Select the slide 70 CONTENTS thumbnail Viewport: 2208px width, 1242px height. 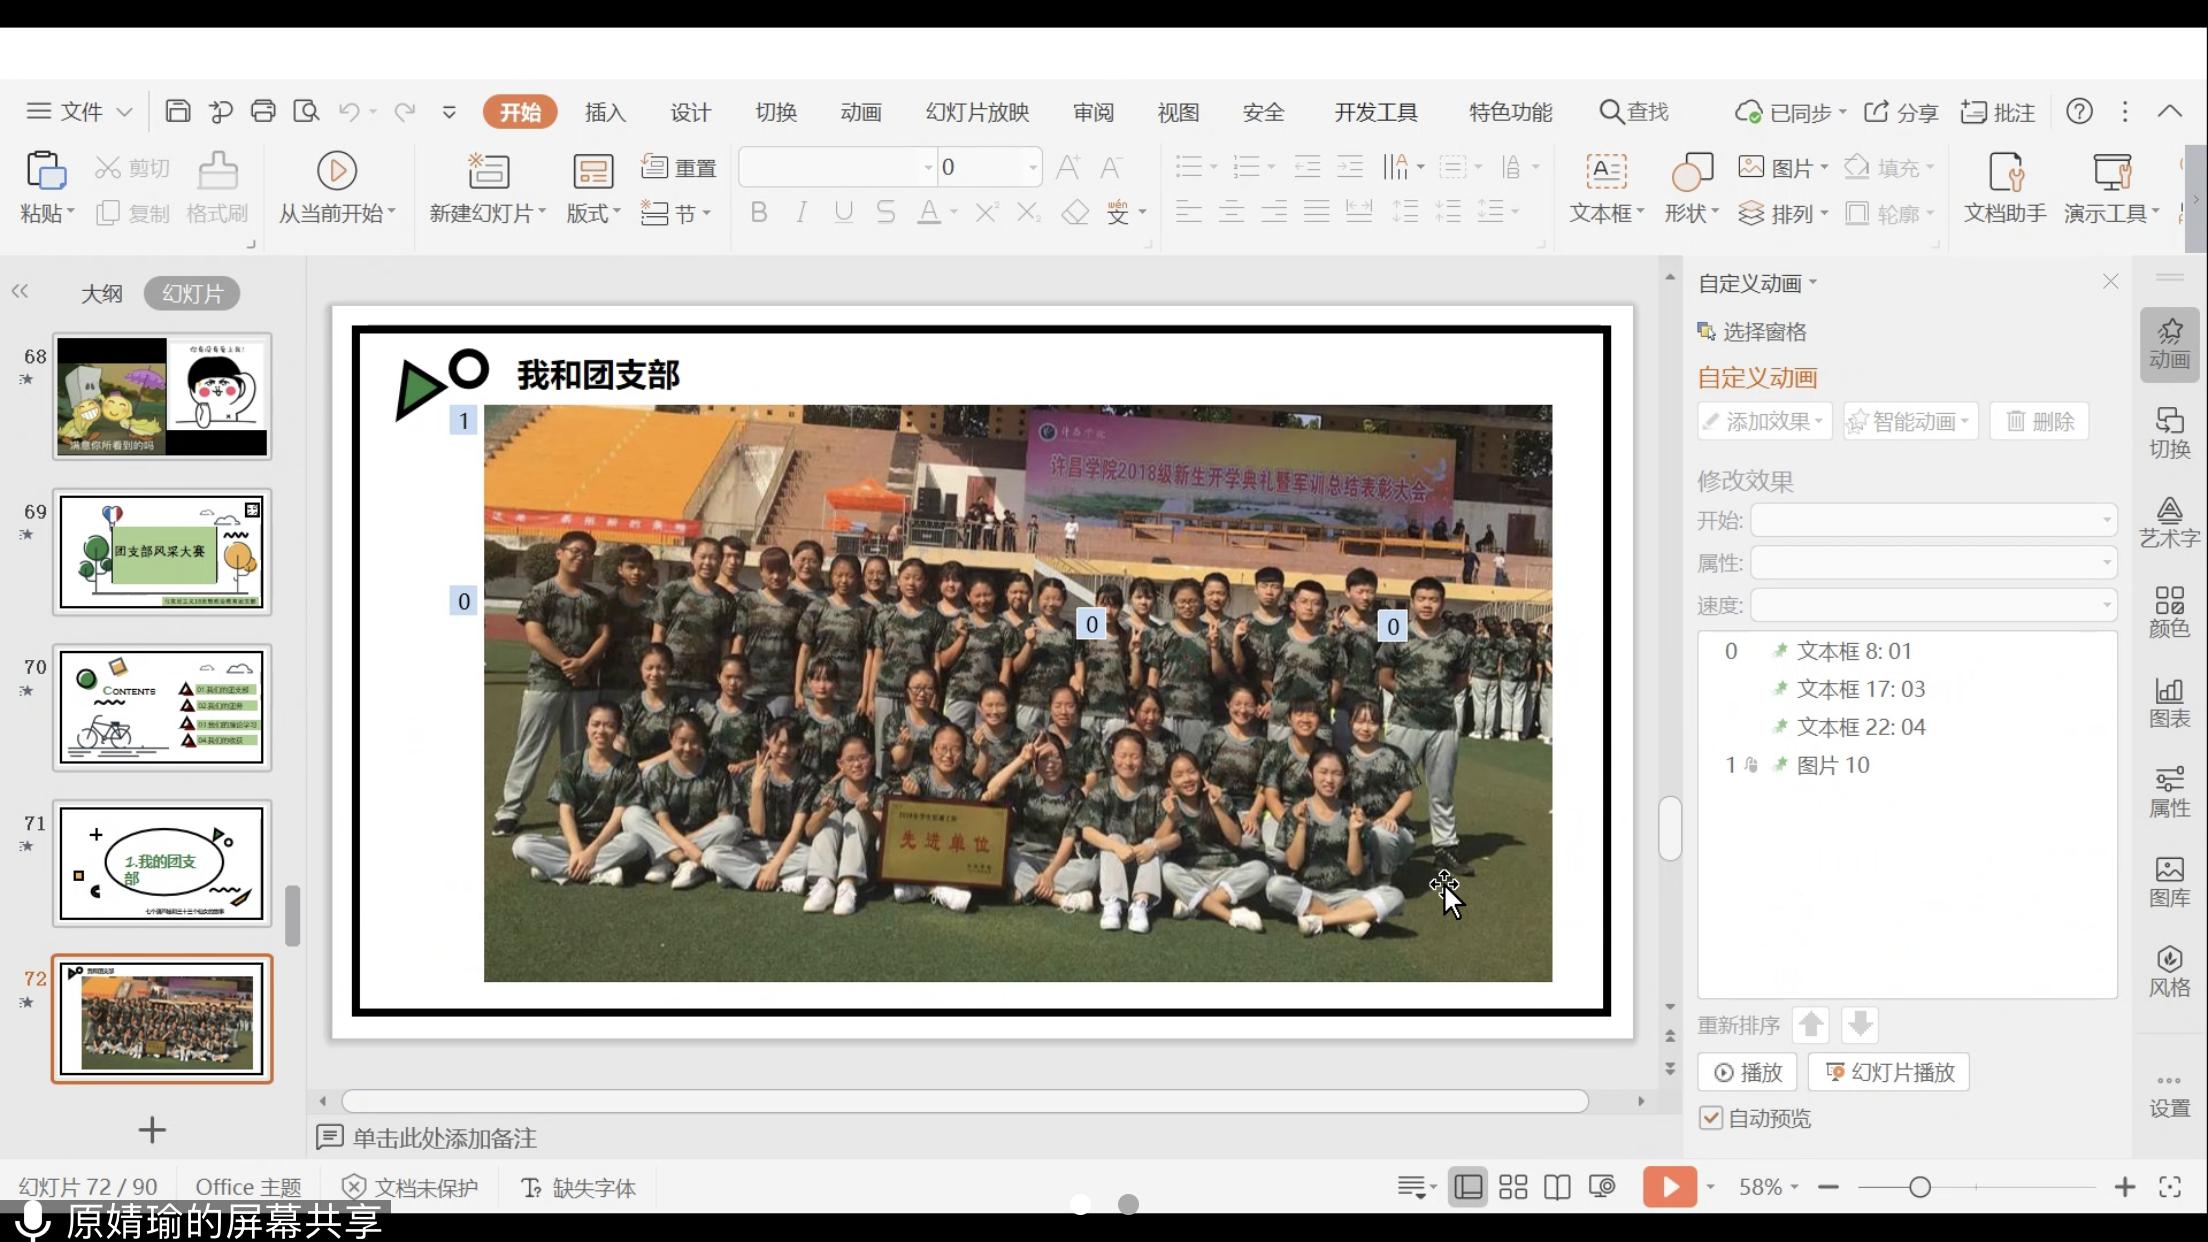pos(162,707)
